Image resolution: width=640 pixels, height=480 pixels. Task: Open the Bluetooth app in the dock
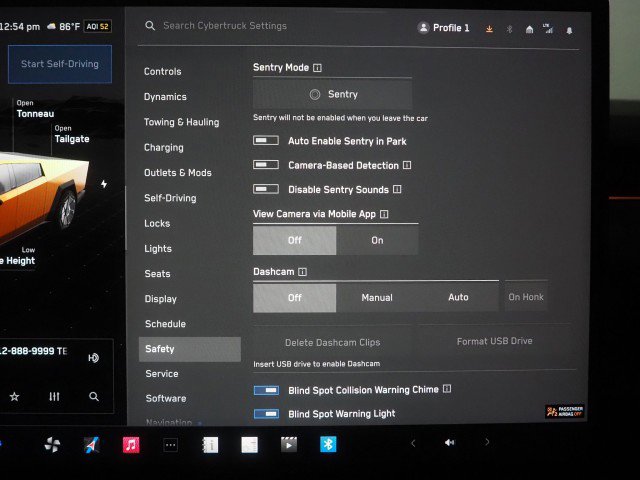pos(328,444)
